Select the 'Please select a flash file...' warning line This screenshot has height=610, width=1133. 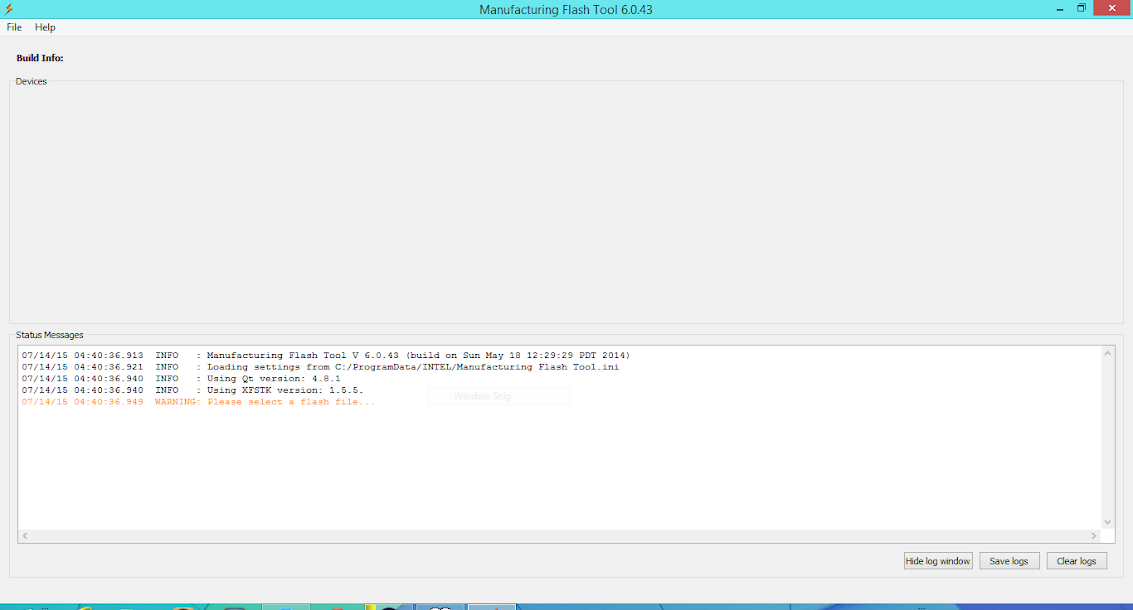[199, 402]
